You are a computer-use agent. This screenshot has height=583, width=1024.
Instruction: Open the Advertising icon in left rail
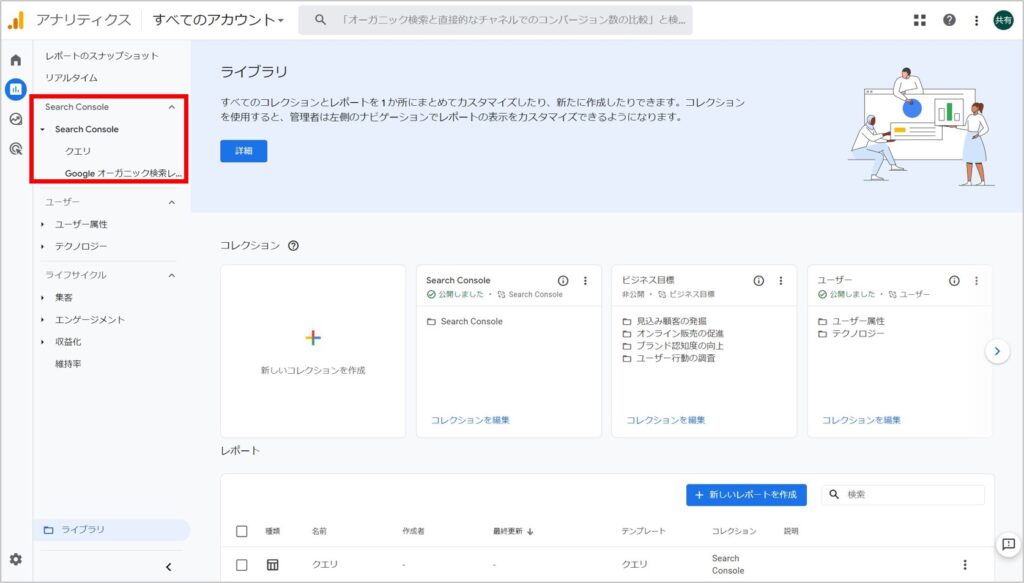tap(16, 148)
